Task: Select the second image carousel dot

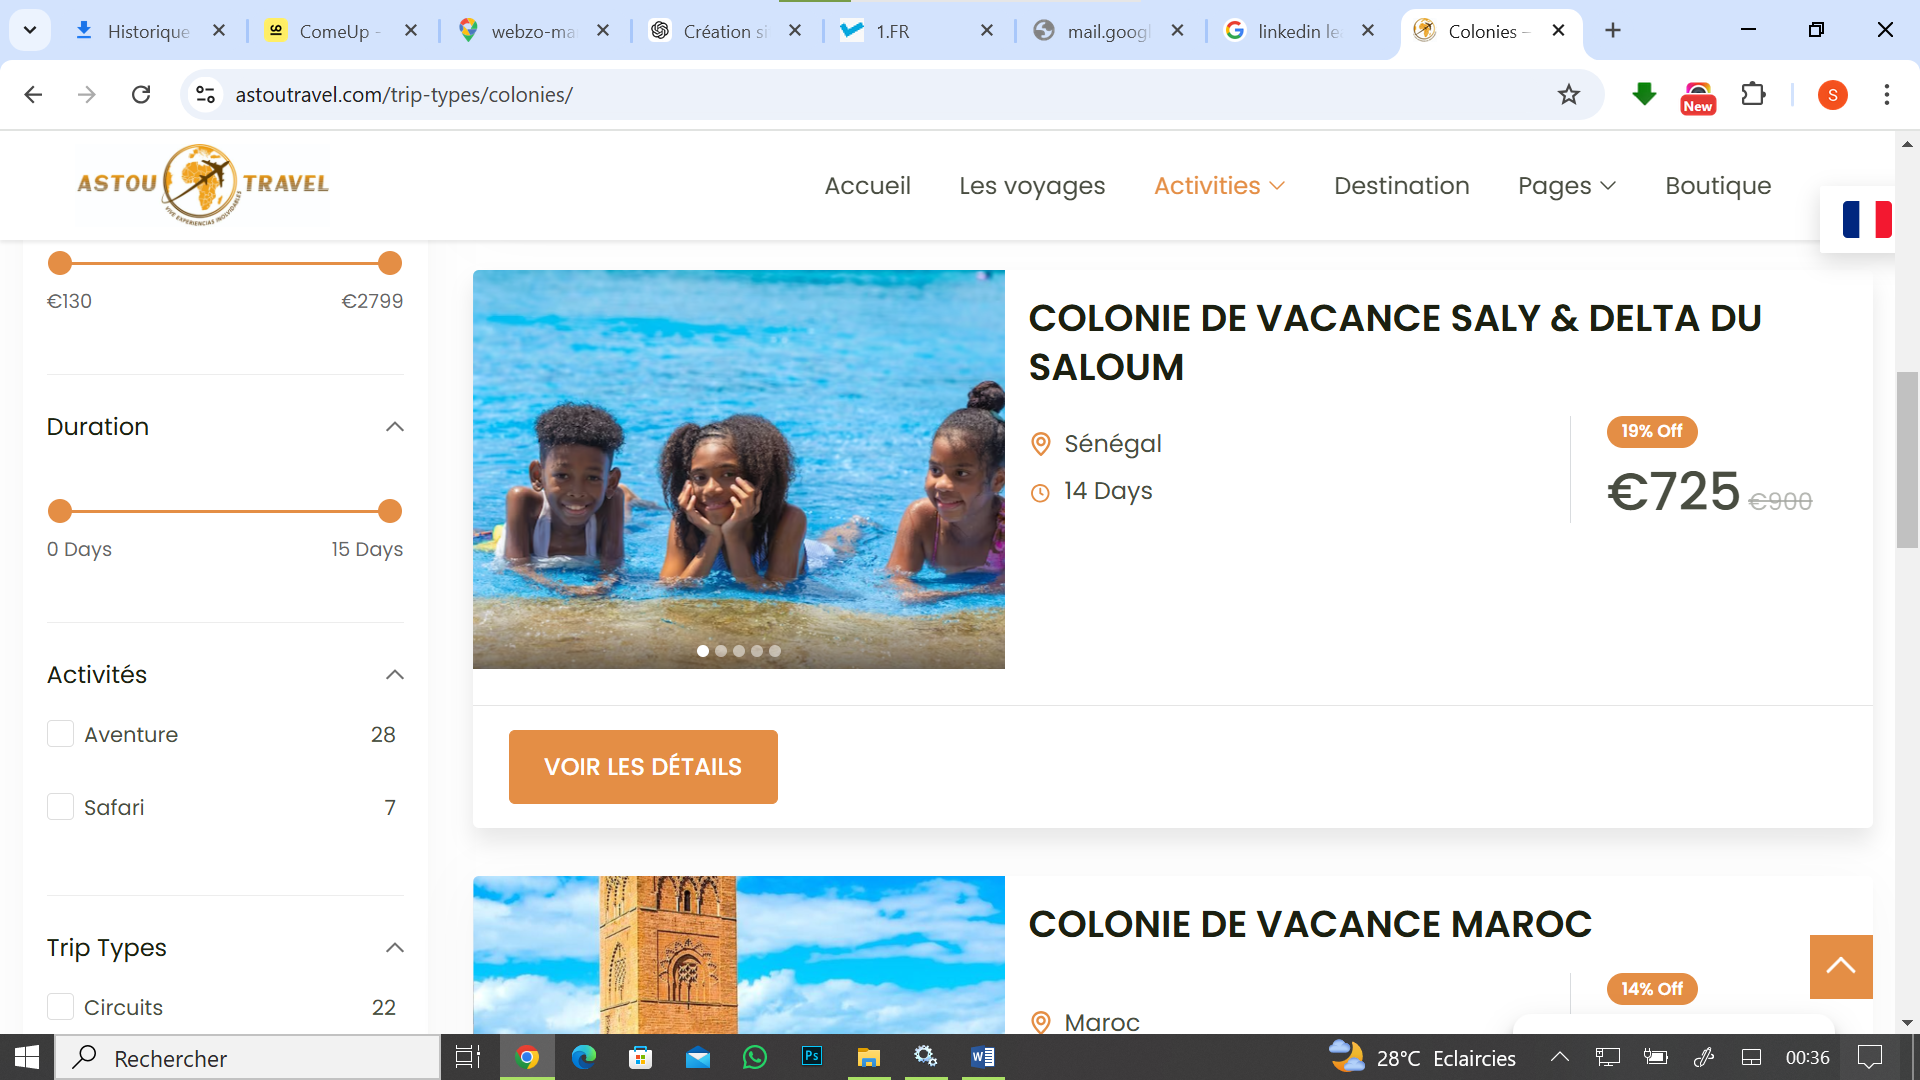Action: (721, 651)
